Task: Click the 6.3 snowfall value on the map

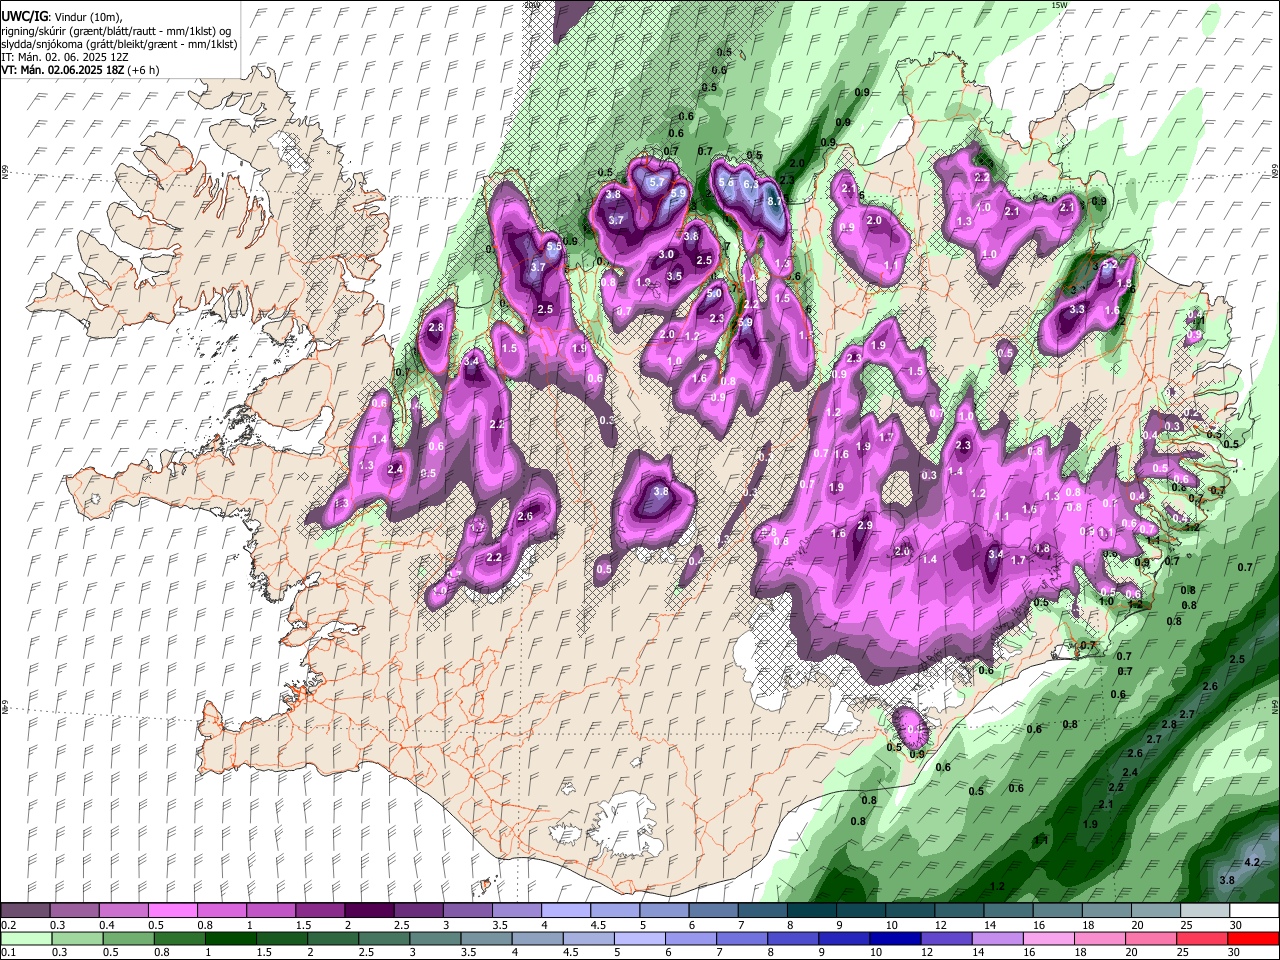Action: tap(752, 184)
